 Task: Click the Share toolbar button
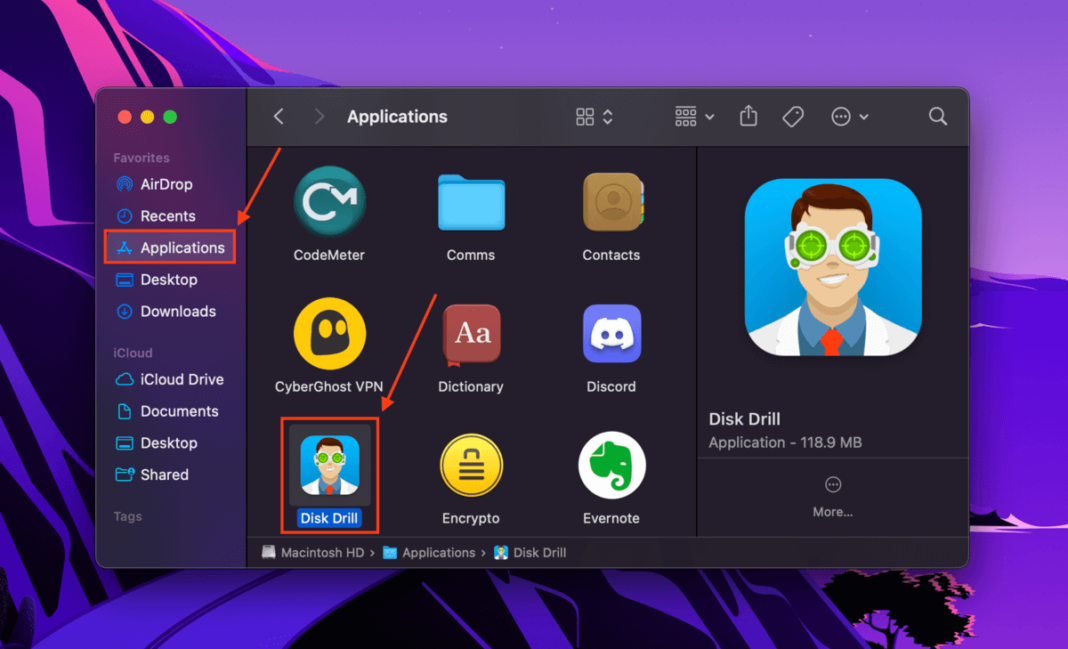[x=748, y=117]
